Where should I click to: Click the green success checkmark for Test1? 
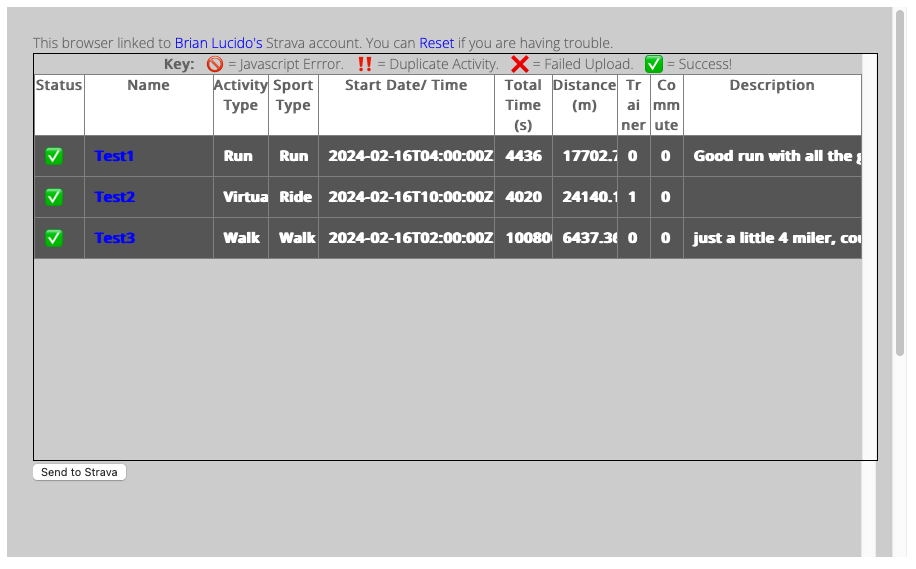[x=54, y=156]
